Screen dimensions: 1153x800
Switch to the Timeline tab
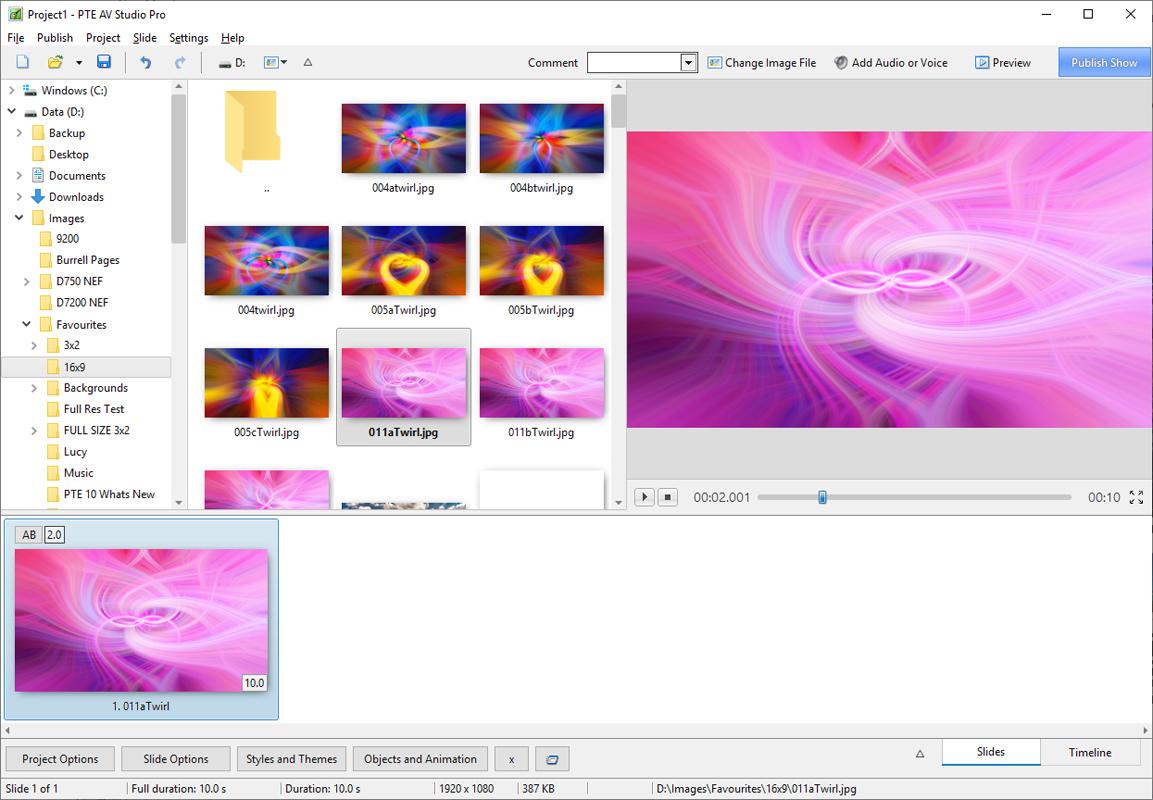point(1089,752)
